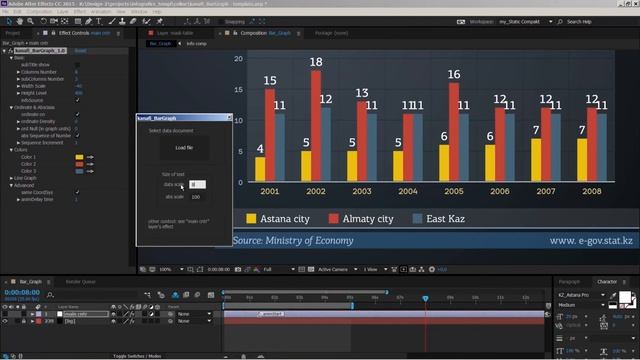Open the yellow Color 1 swatch
The image size is (640, 360).
(80, 157)
